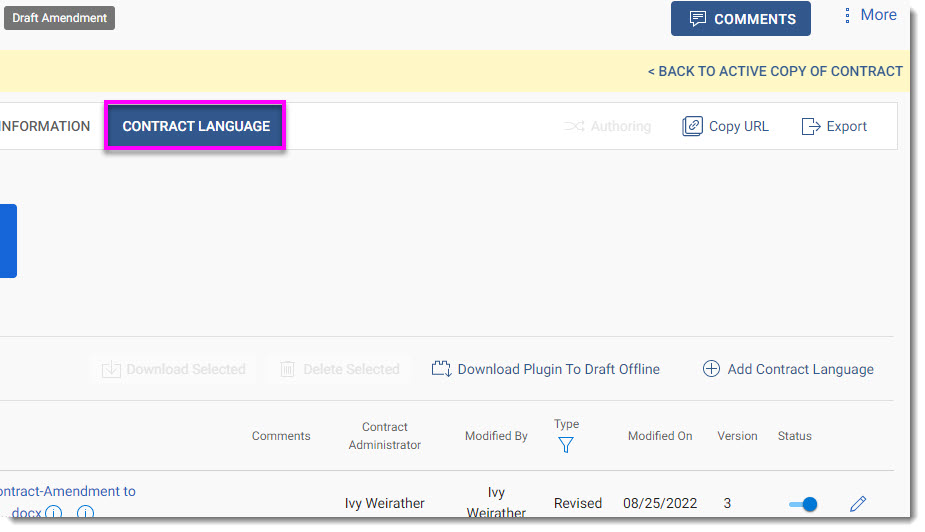Toggle the Status switch for version 3

point(803,504)
